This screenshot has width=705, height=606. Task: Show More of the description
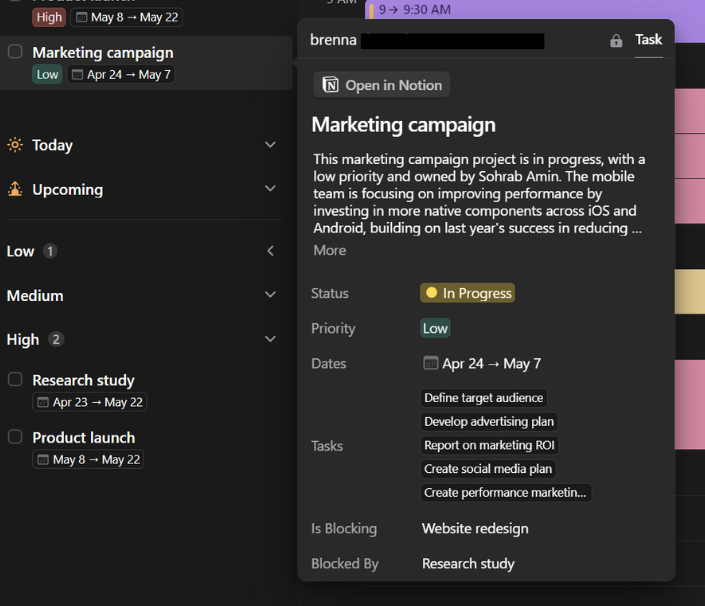pos(330,250)
